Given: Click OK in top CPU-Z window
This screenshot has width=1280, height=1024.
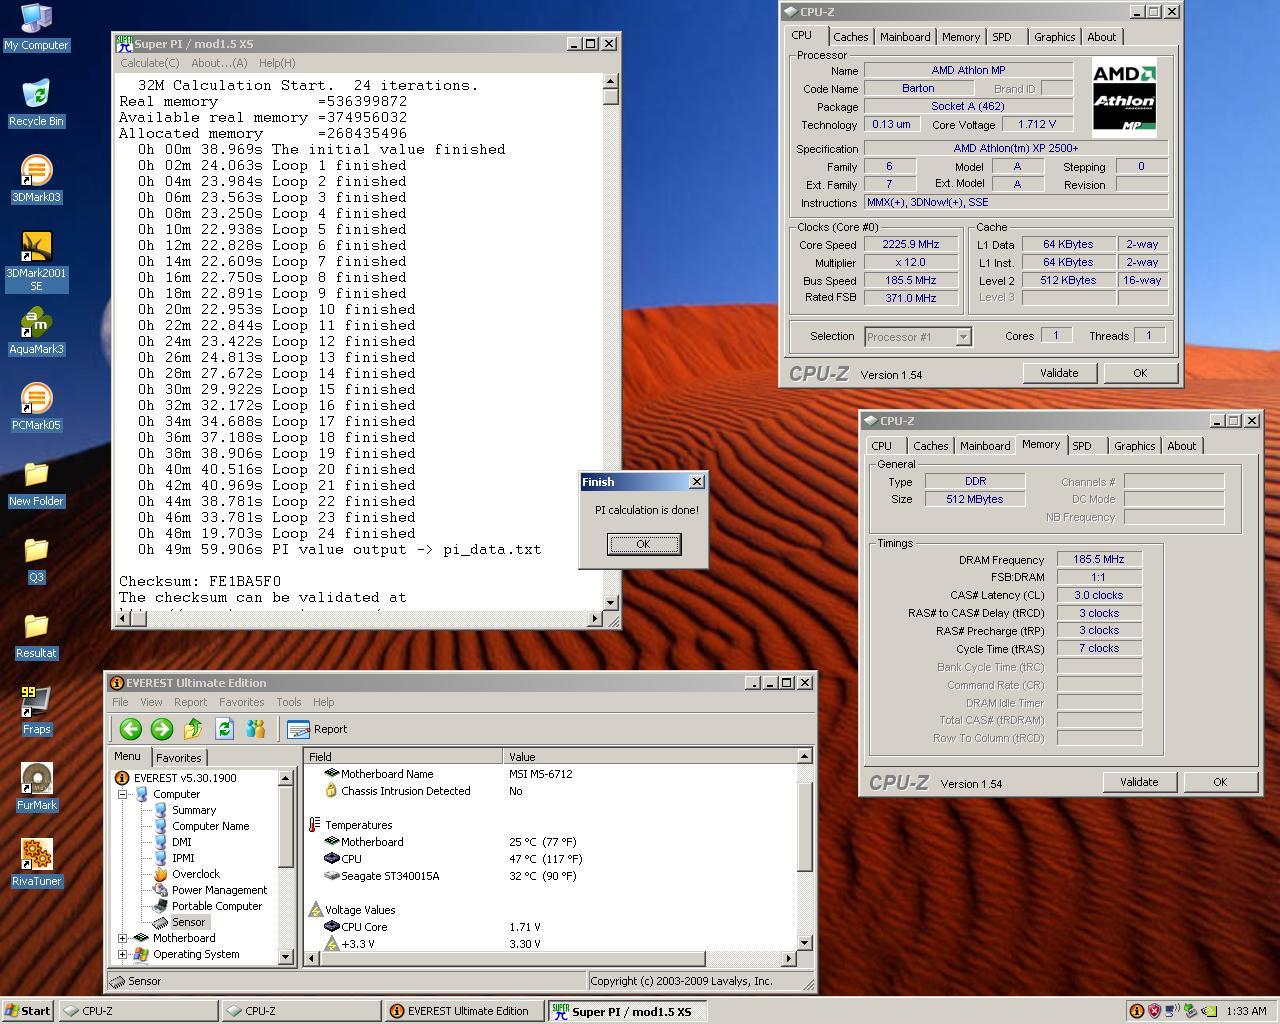Looking at the screenshot, I should [x=1139, y=373].
